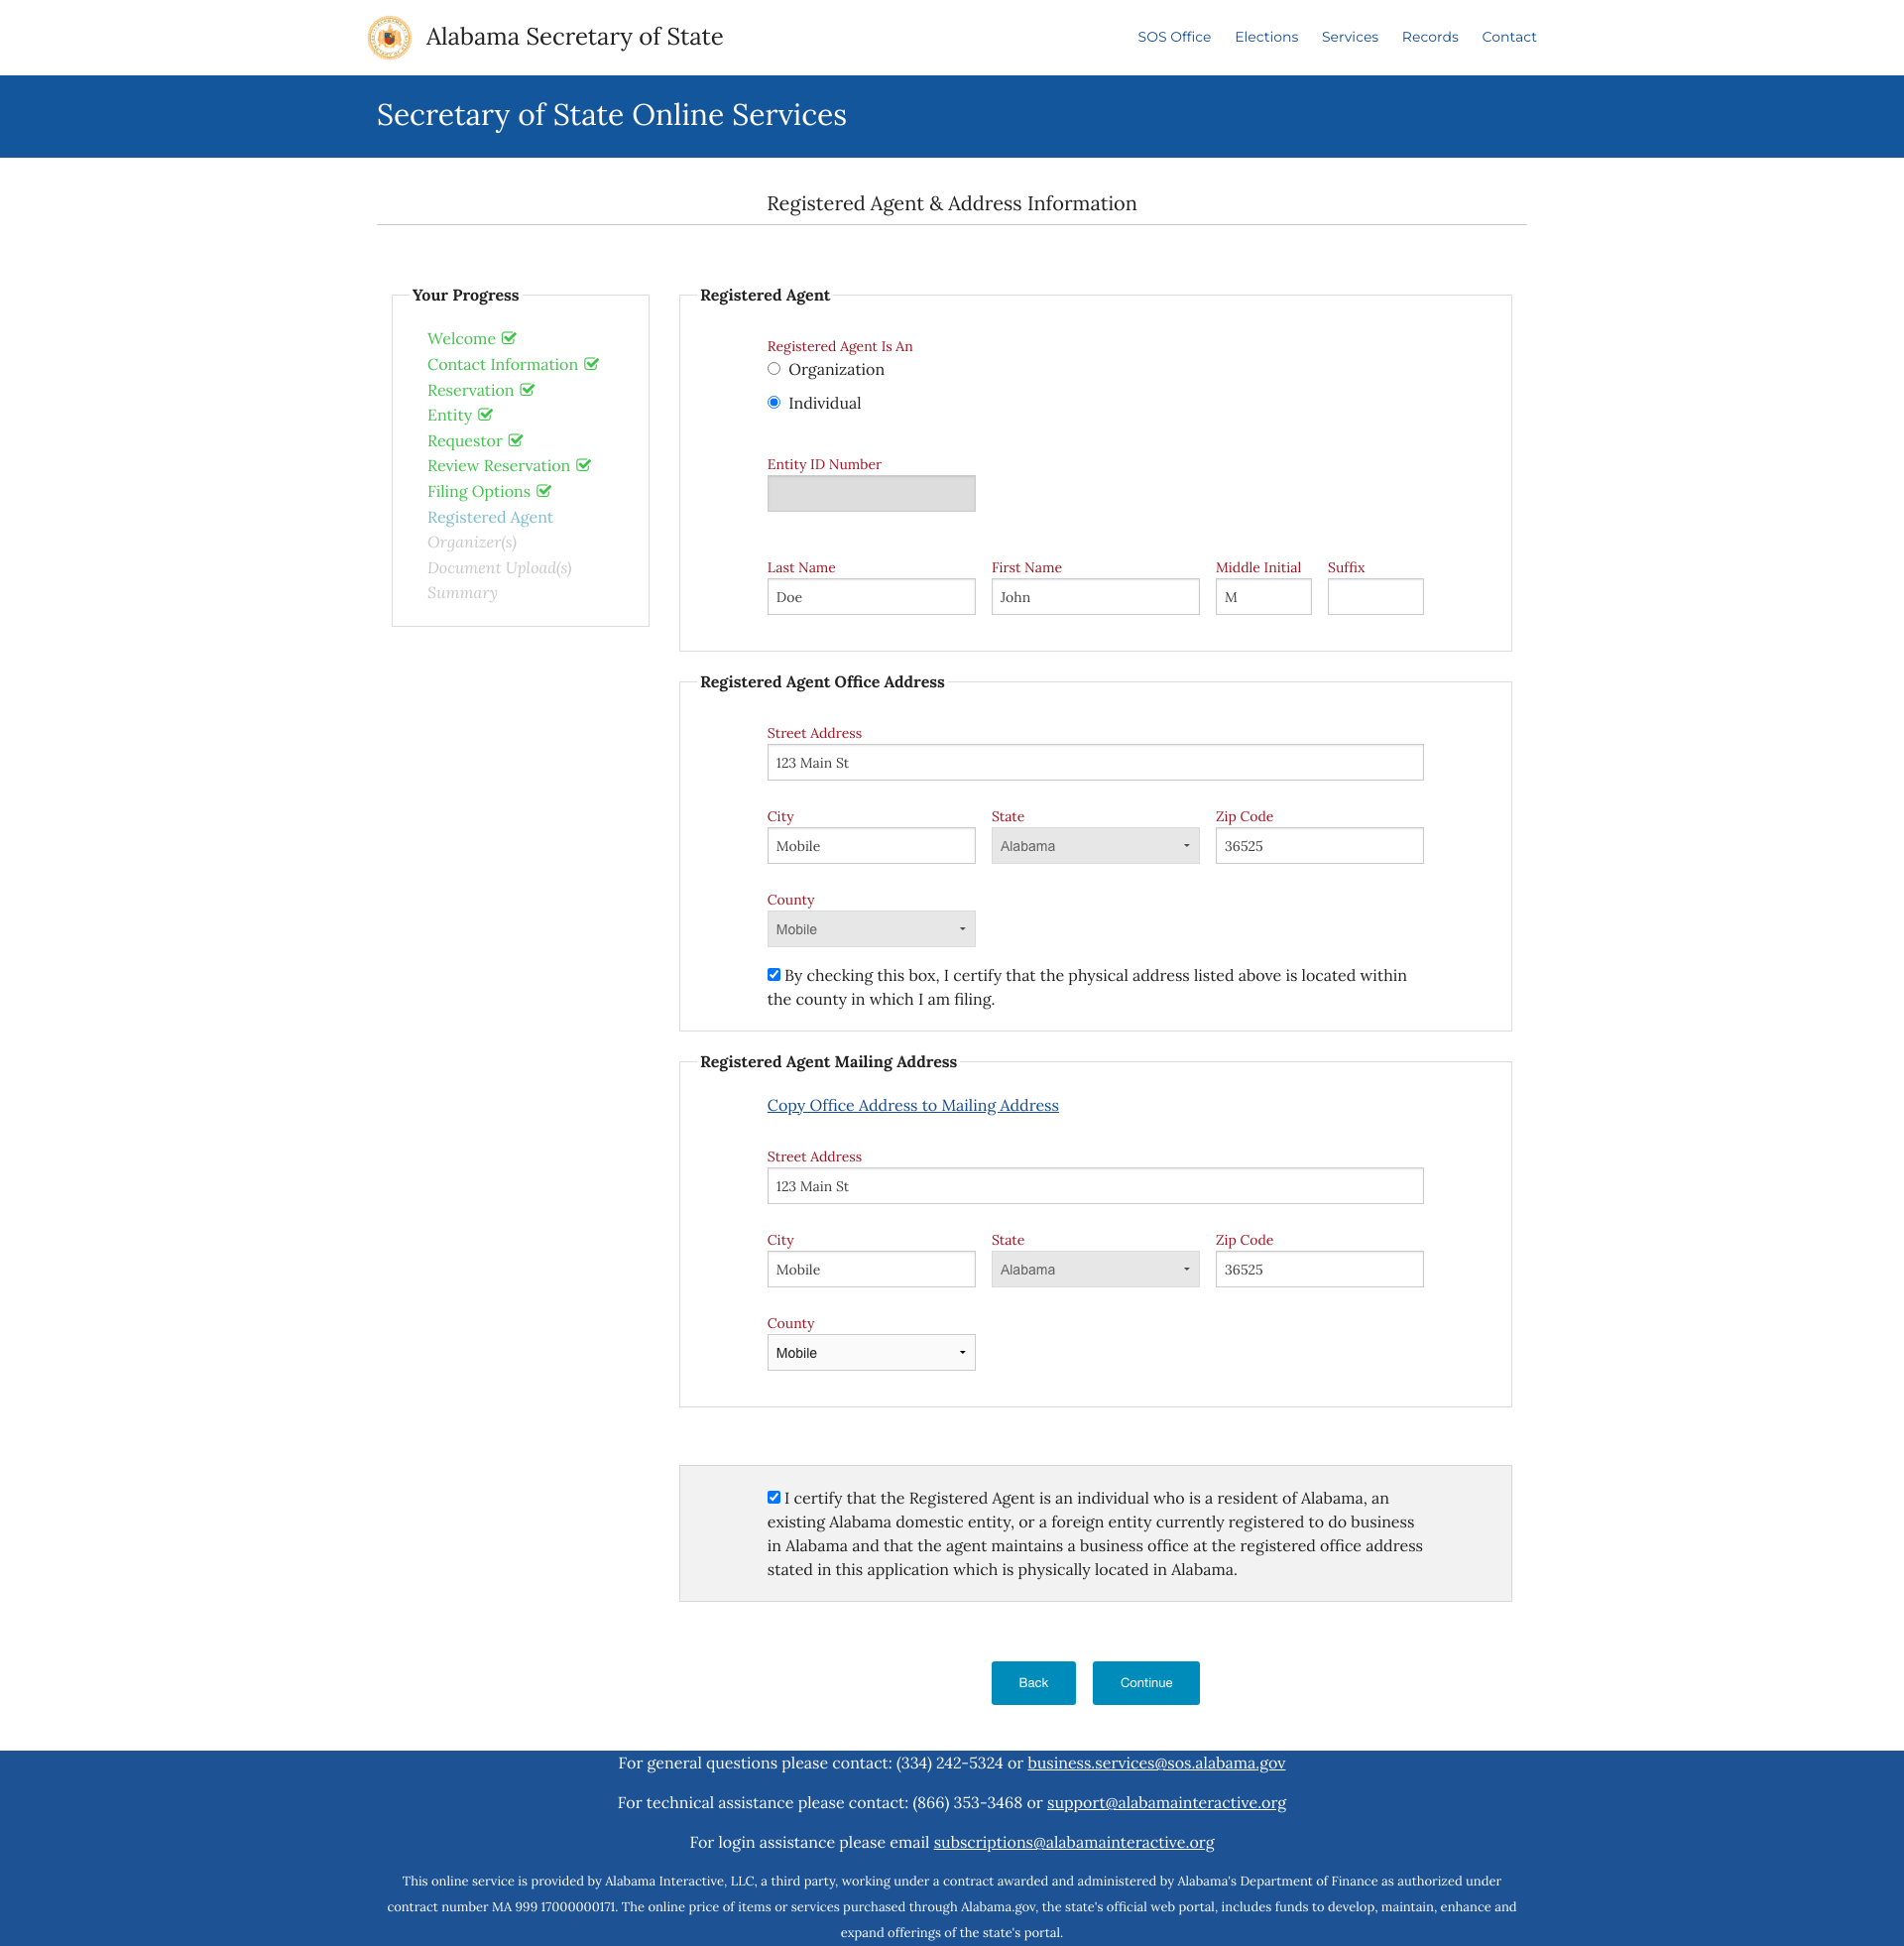Click the subscriptions@alabamainteractive.org email link
Viewport: 1904px width, 1946px height.
click(x=1073, y=1843)
